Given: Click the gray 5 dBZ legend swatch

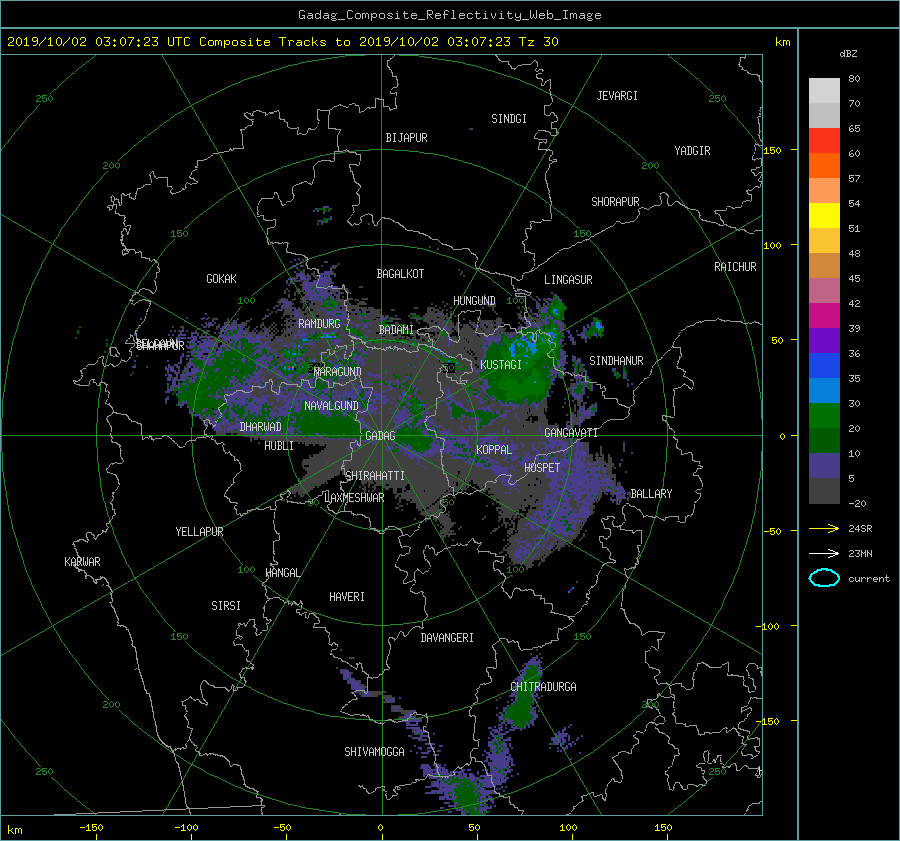Looking at the screenshot, I should tap(824, 490).
